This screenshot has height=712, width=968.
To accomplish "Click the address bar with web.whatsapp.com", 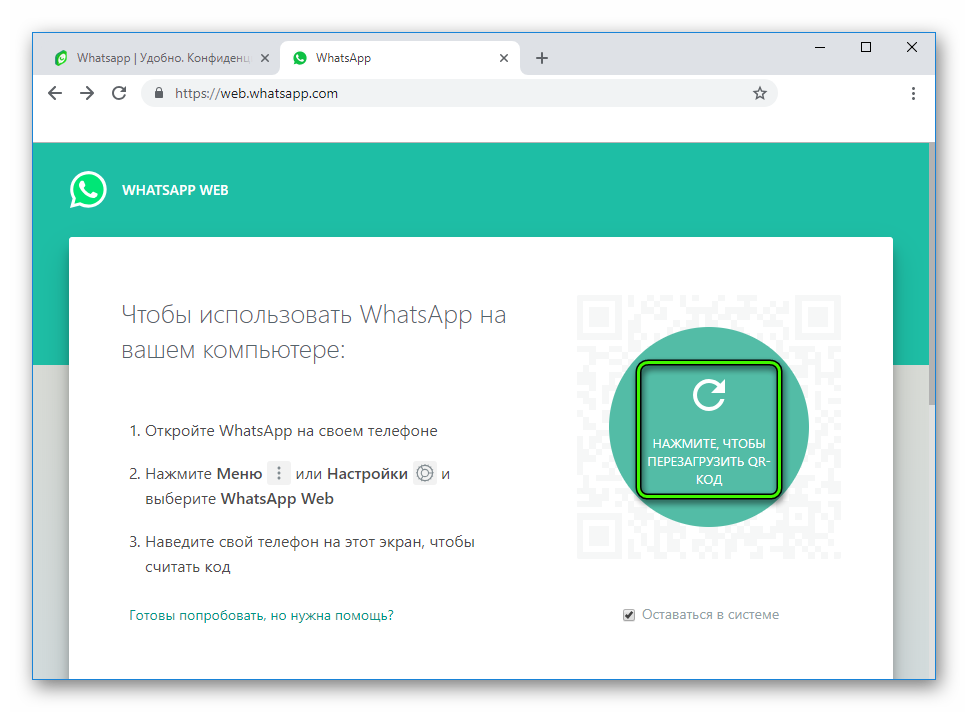I will [459, 93].
